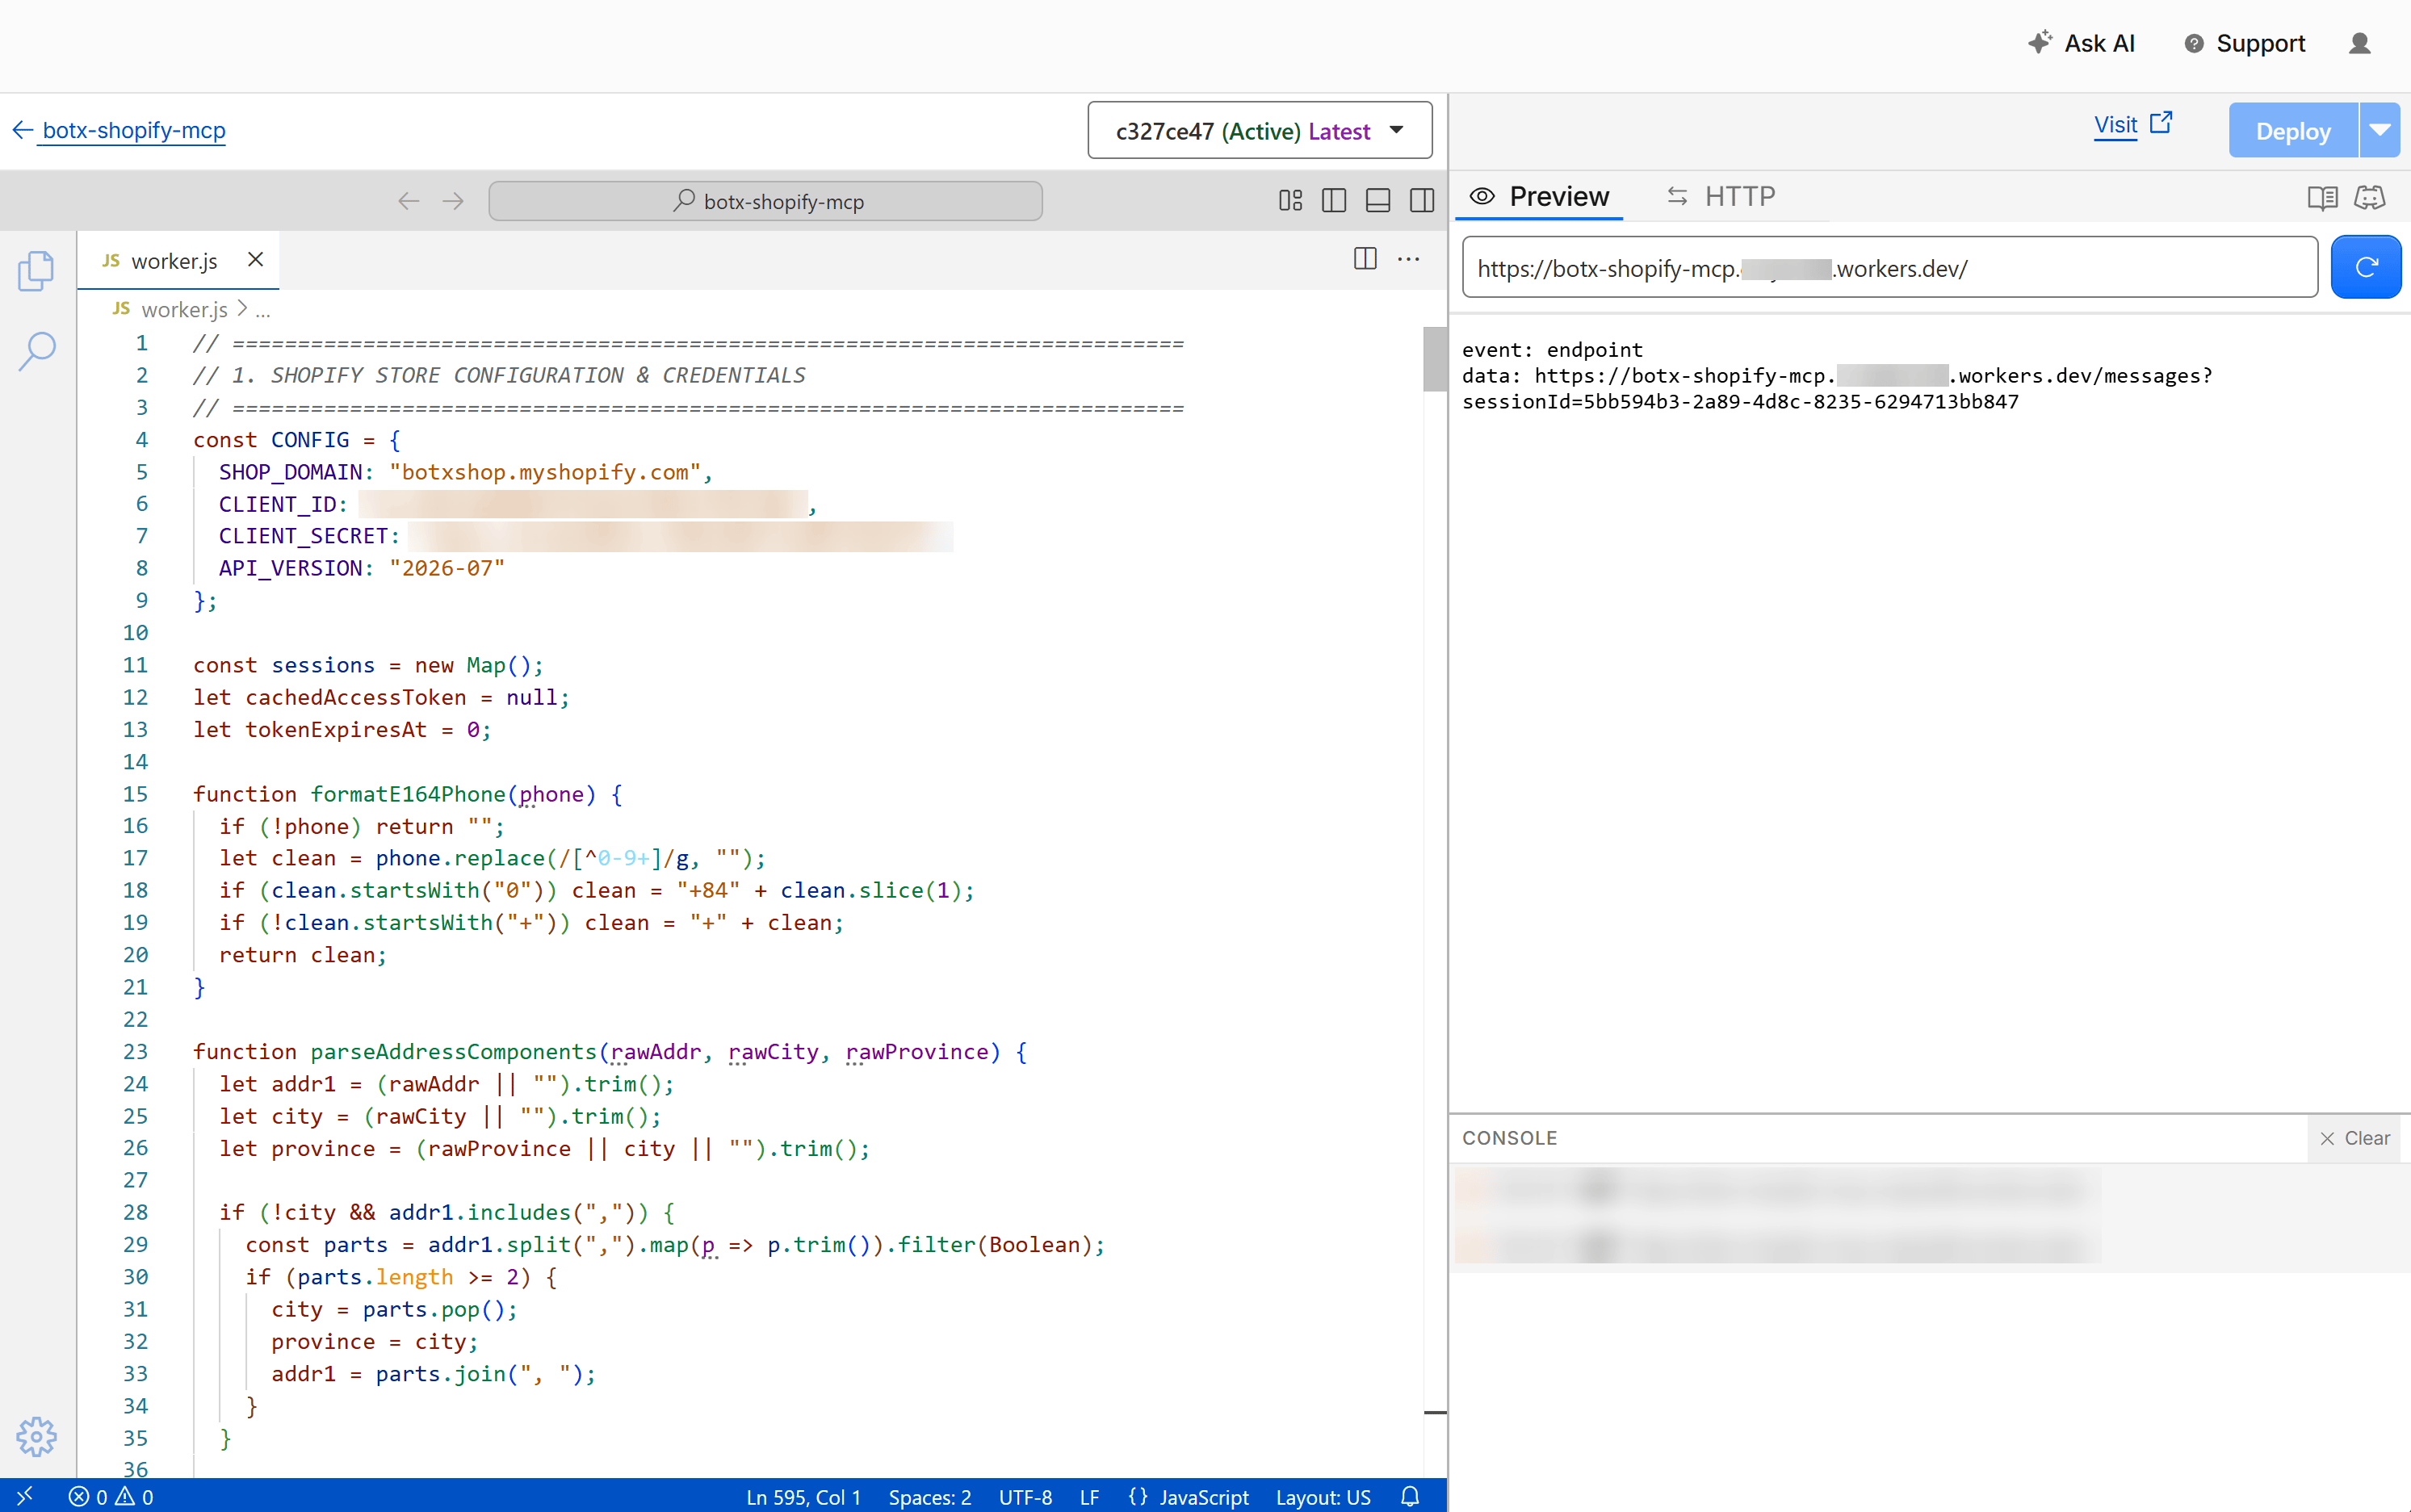Open the Customize Layout icon

(x=1290, y=201)
